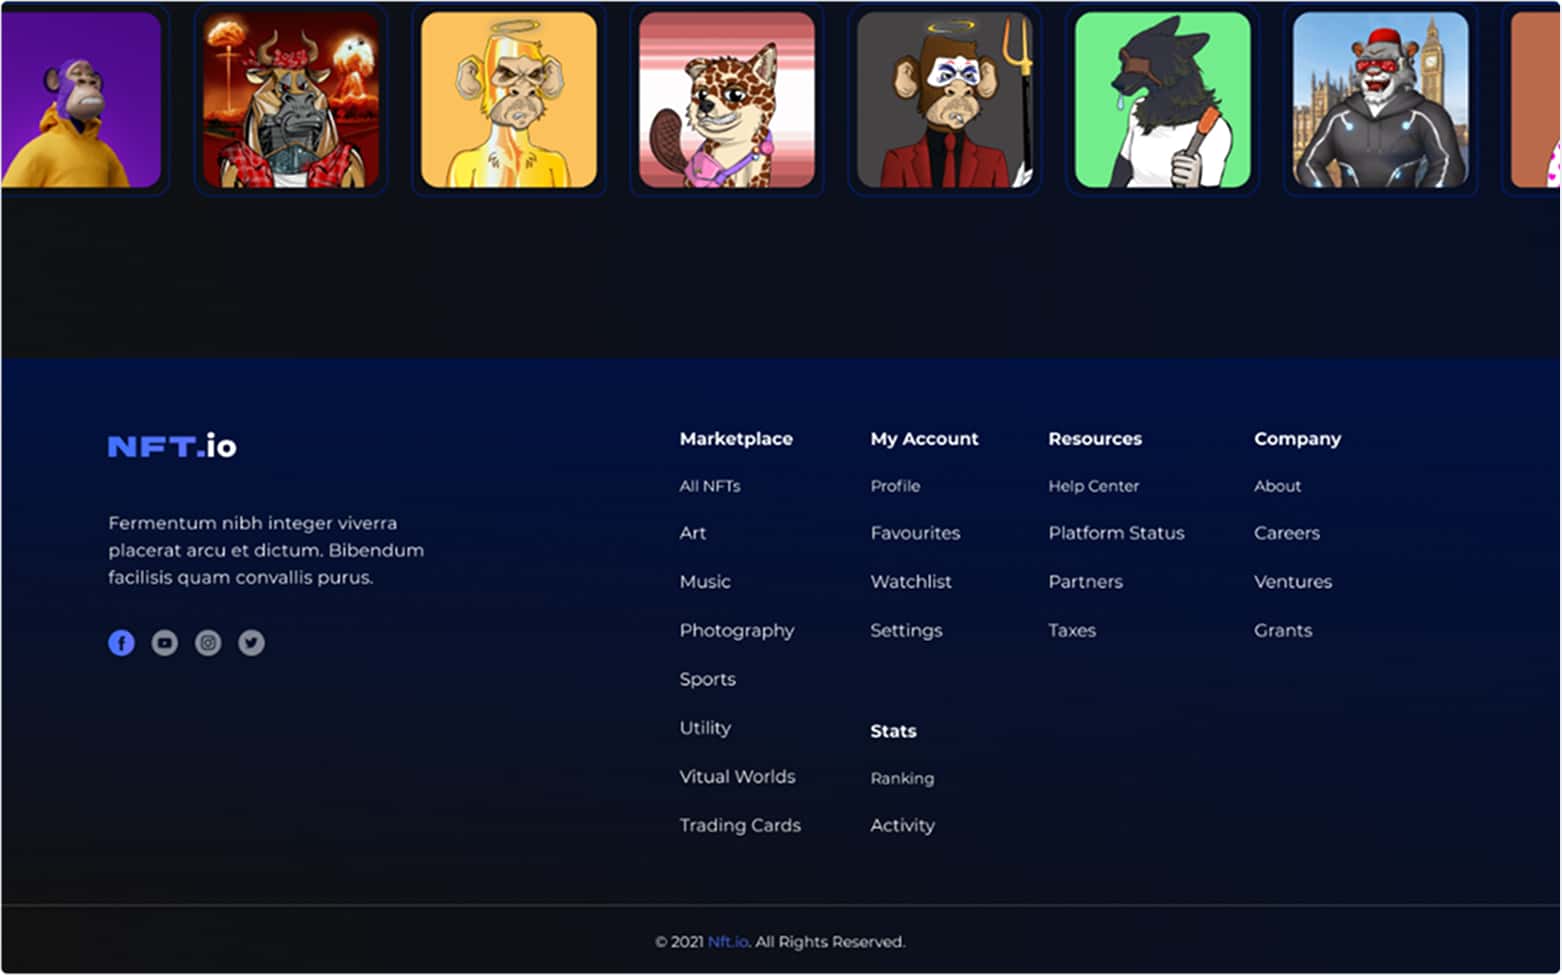Check the Platform Status link

pyautogui.click(x=1116, y=533)
